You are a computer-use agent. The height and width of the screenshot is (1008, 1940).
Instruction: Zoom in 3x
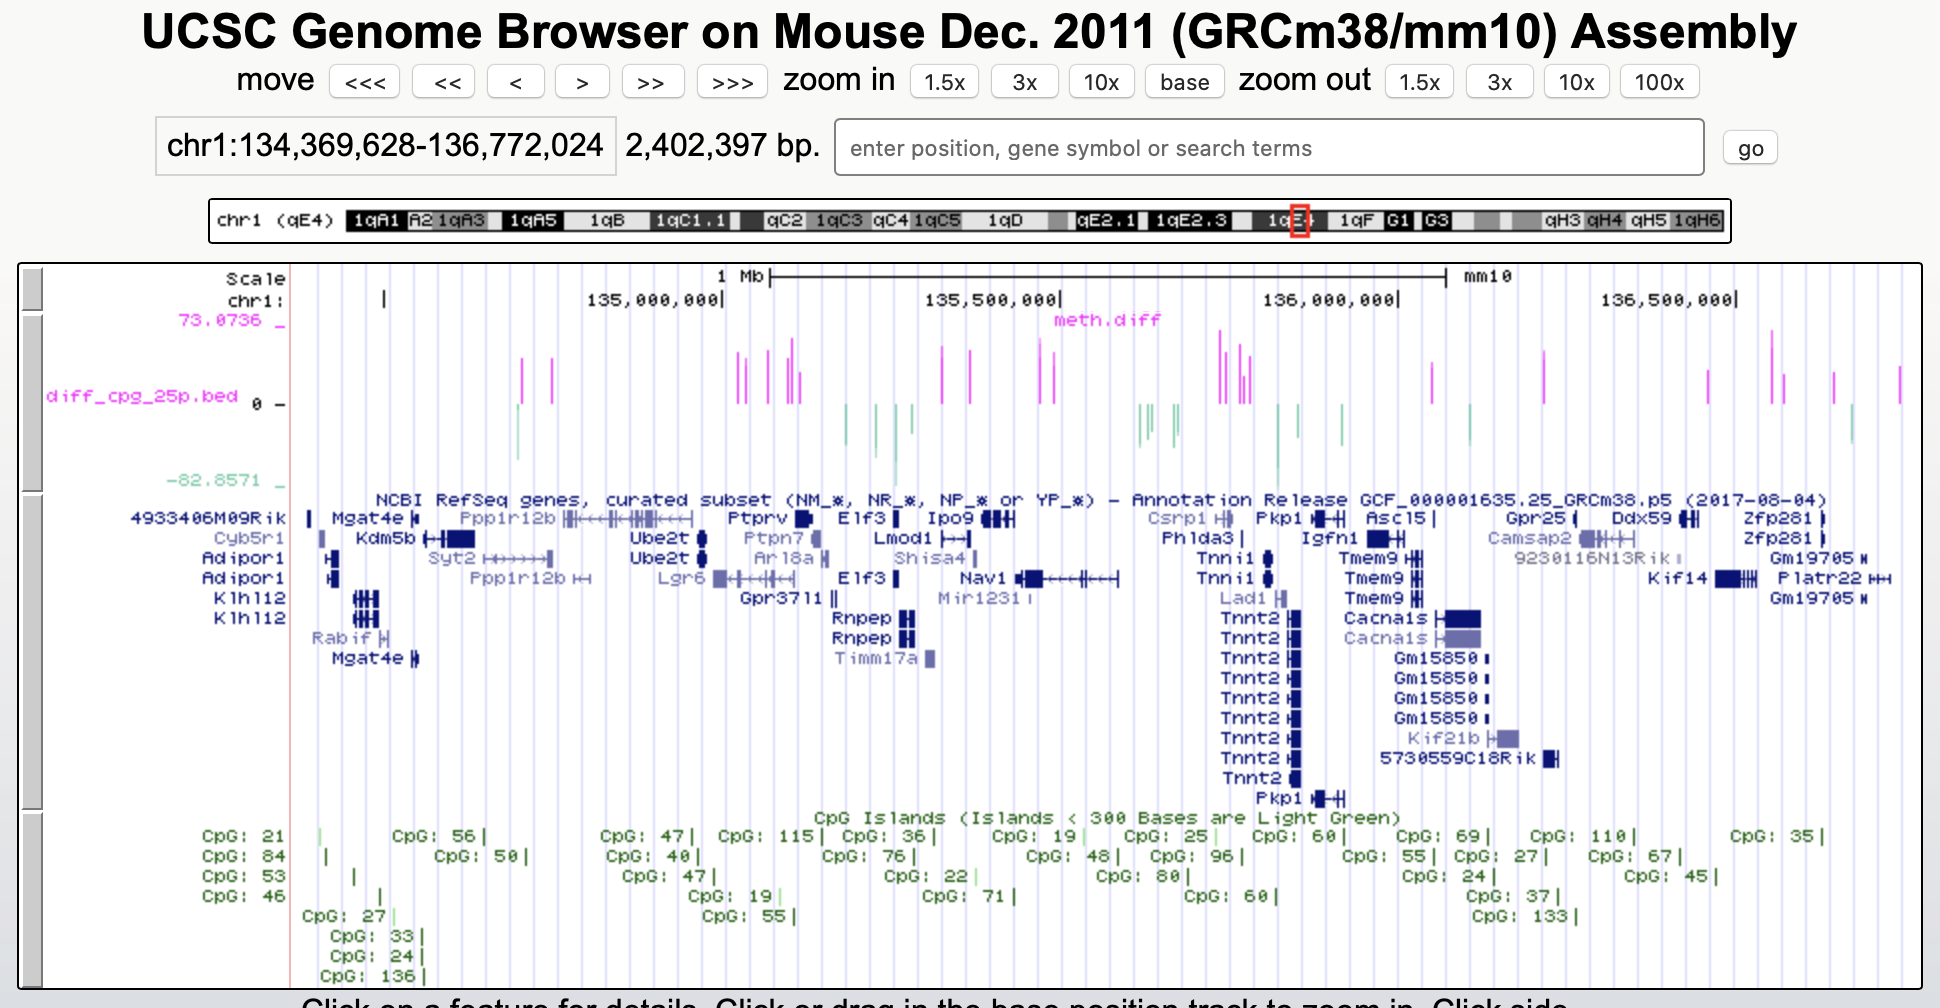(1024, 82)
